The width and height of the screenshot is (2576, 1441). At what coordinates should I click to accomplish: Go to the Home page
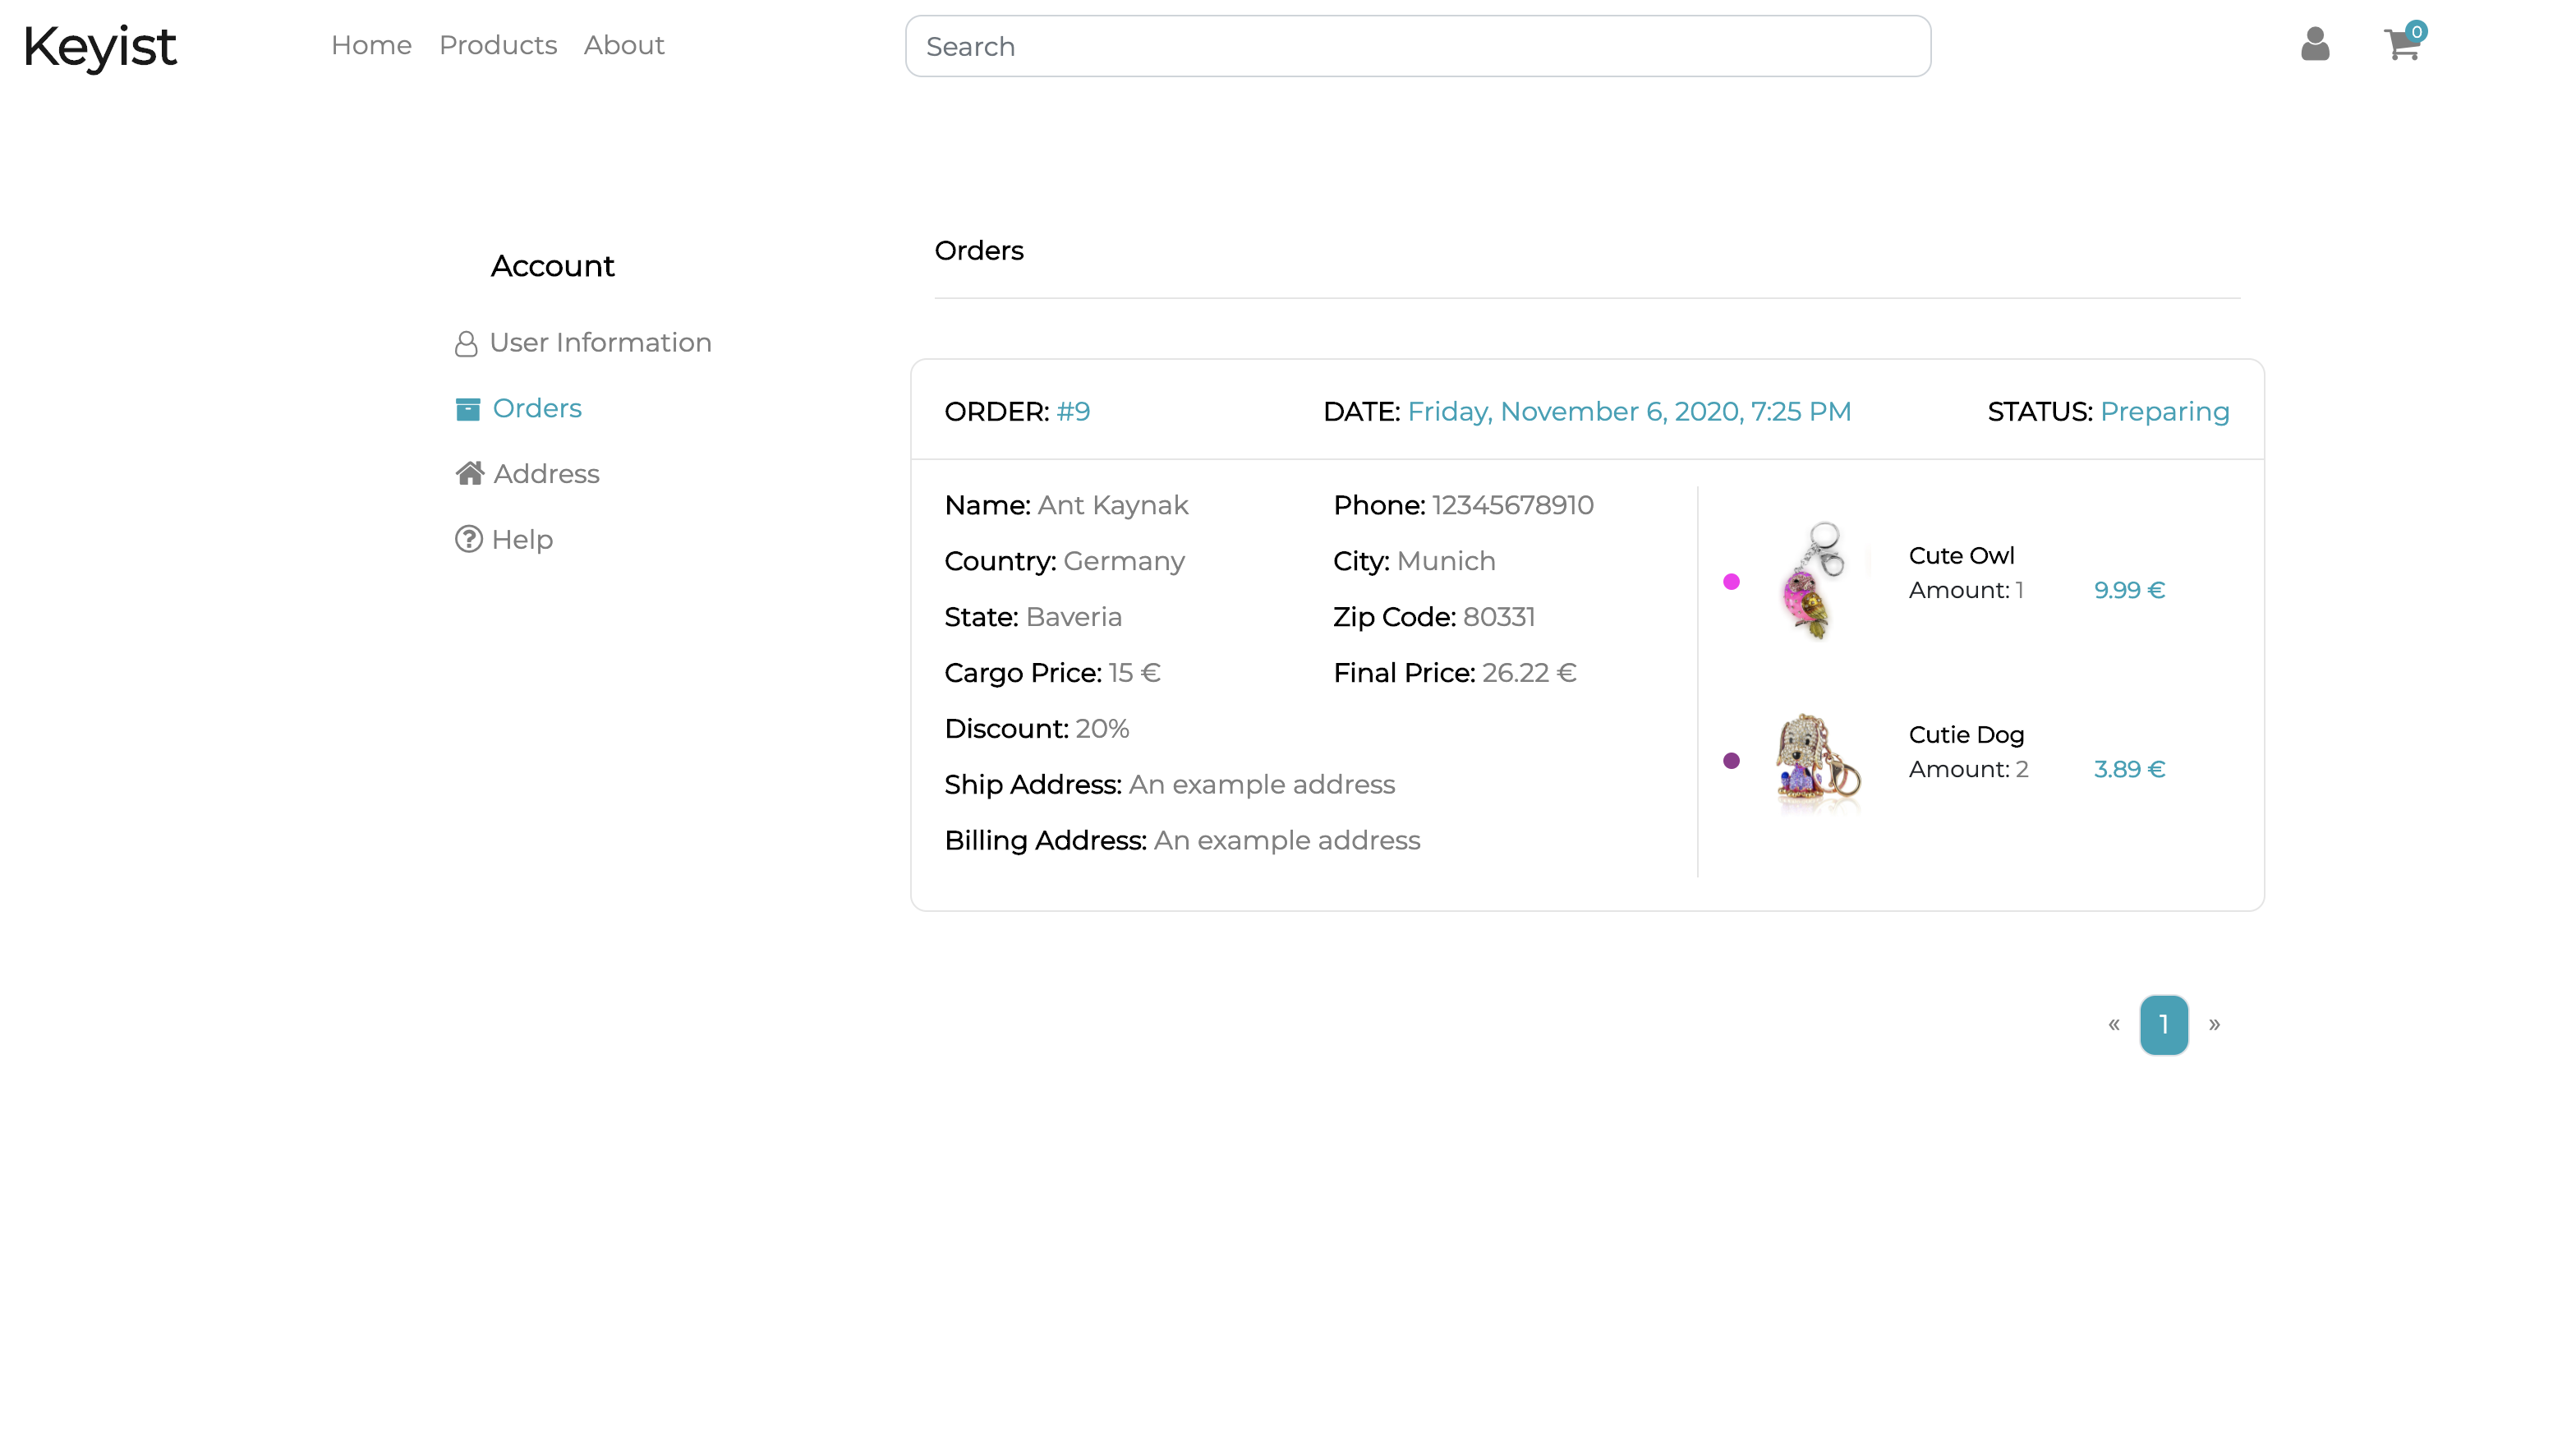371,45
